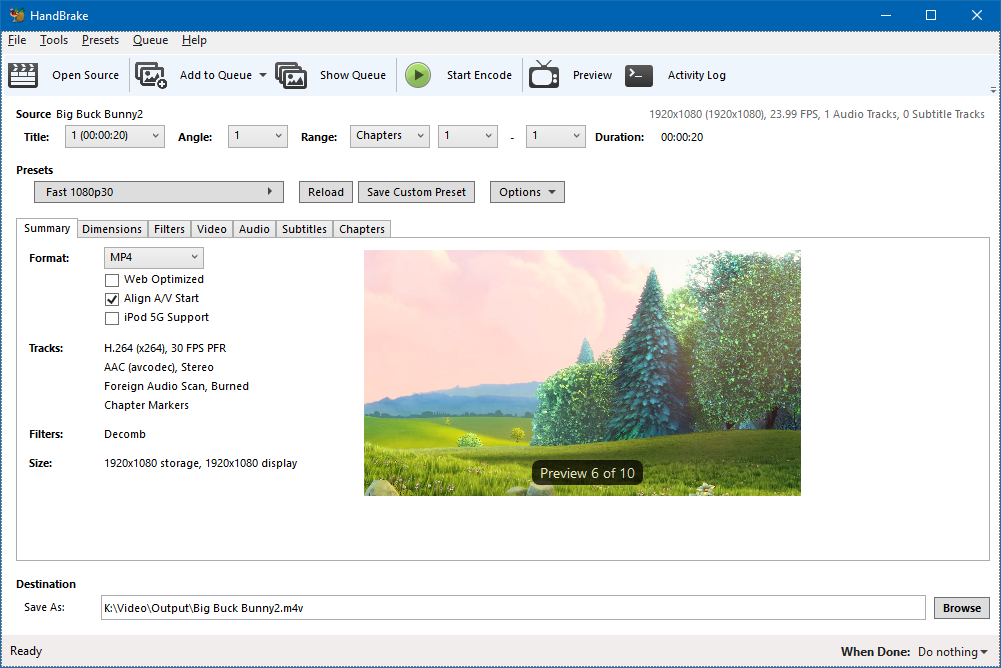This screenshot has height=668, width=1001.
Task: Open the Tools menu
Action: pyautogui.click(x=54, y=40)
